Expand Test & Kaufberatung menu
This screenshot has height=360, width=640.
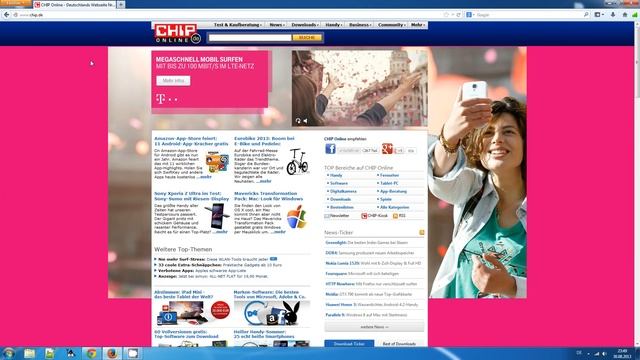click(x=238, y=25)
